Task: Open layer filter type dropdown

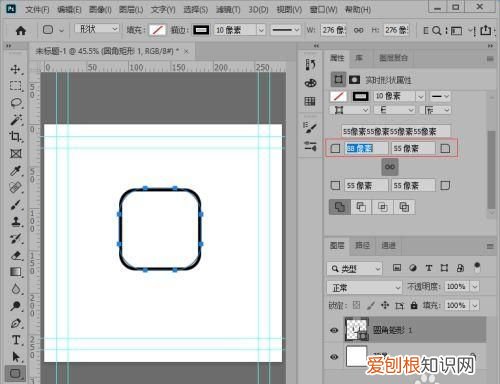Action: 355,268
